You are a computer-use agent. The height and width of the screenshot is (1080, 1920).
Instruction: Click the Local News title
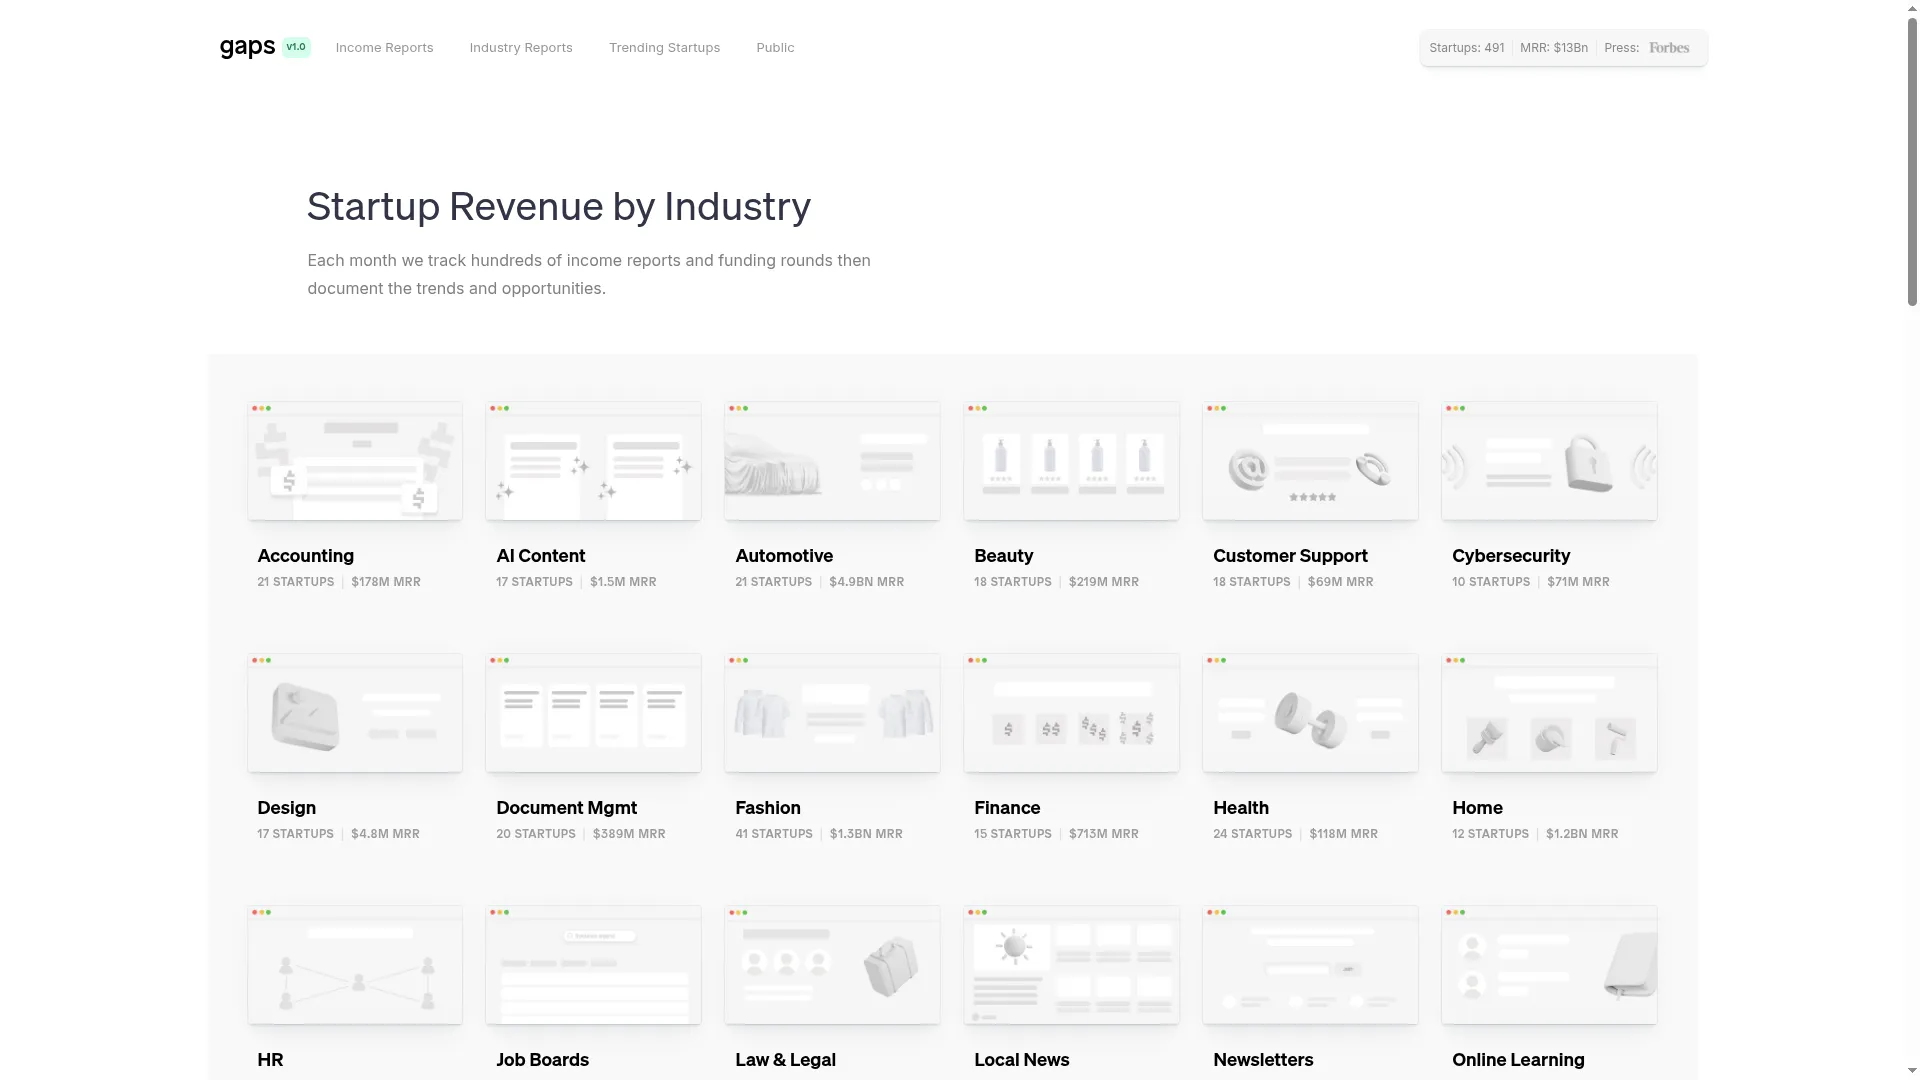(1021, 1060)
